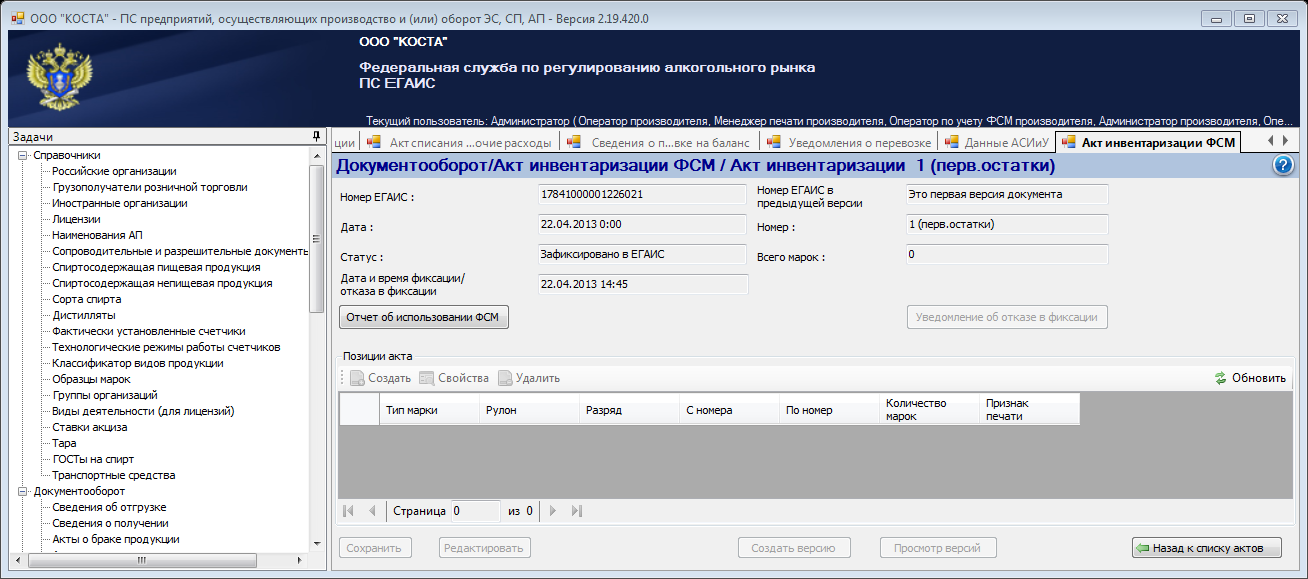This screenshot has width=1308, height=579.
Task: Open Отчет об использовании ФСМ
Action: click(x=425, y=317)
